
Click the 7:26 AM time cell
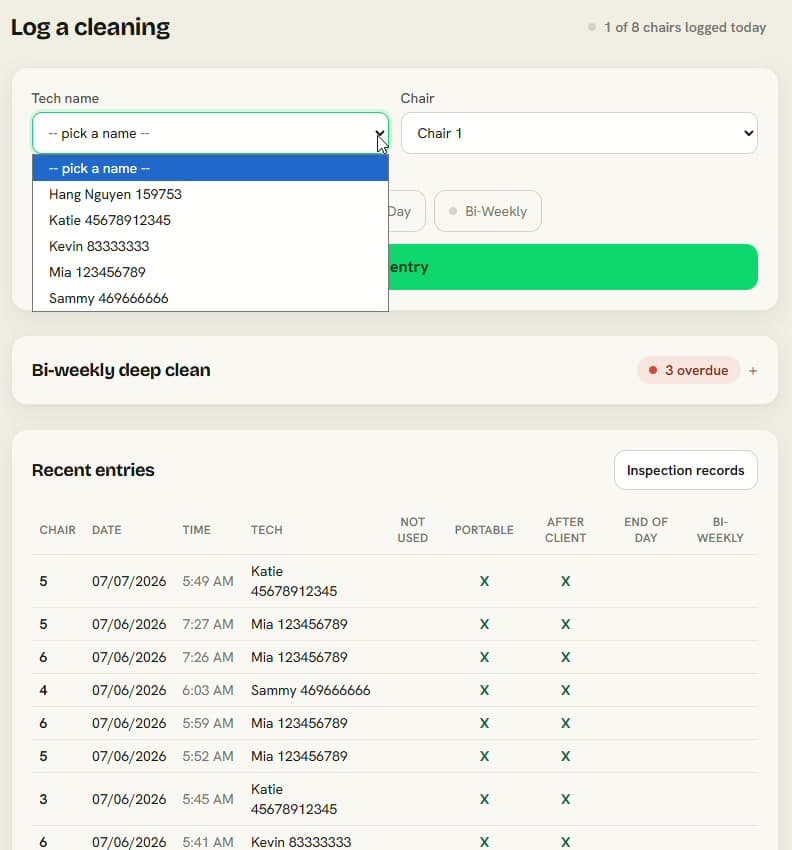[x=208, y=658]
